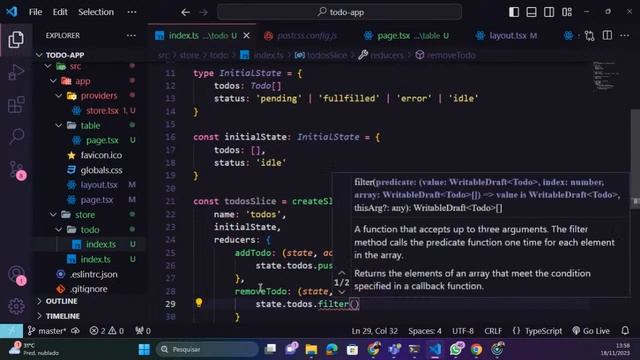Viewport: 640px width, 360px height.
Task: Go back with the navigation arrow
Action: [x=185, y=12]
